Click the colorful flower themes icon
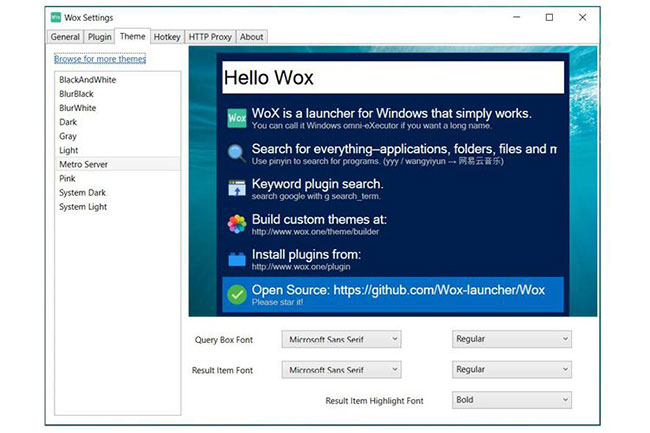 [x=237, y=224]
